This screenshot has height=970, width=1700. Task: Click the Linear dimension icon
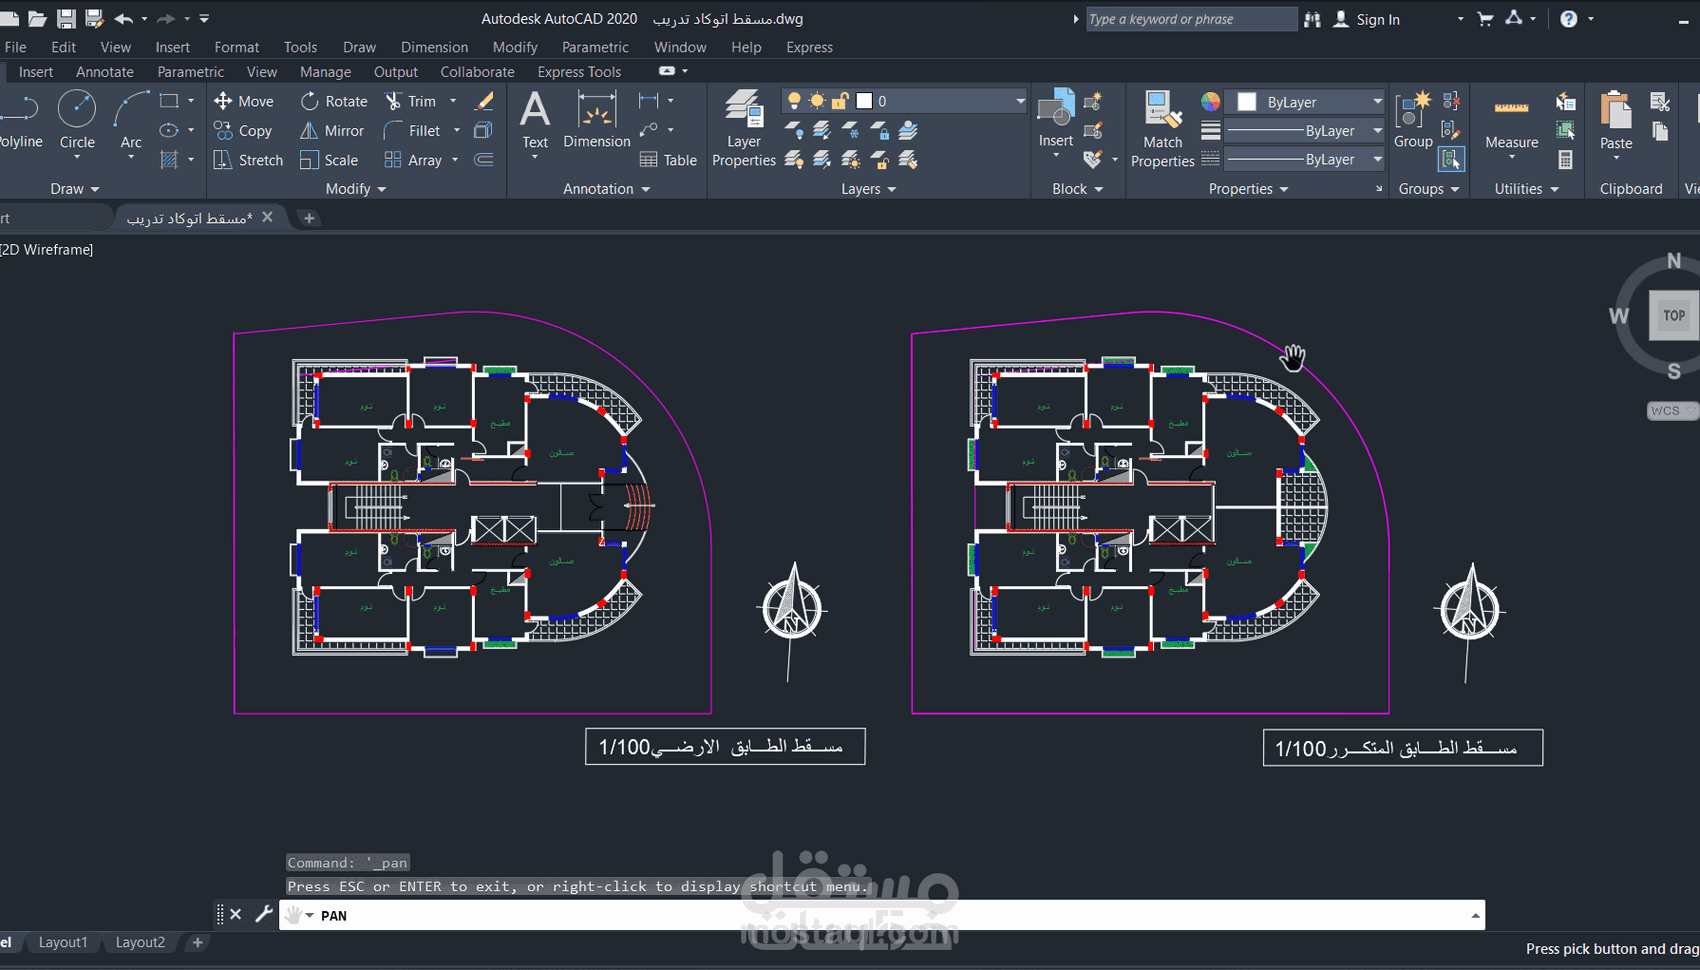click(x=649, y=100)
